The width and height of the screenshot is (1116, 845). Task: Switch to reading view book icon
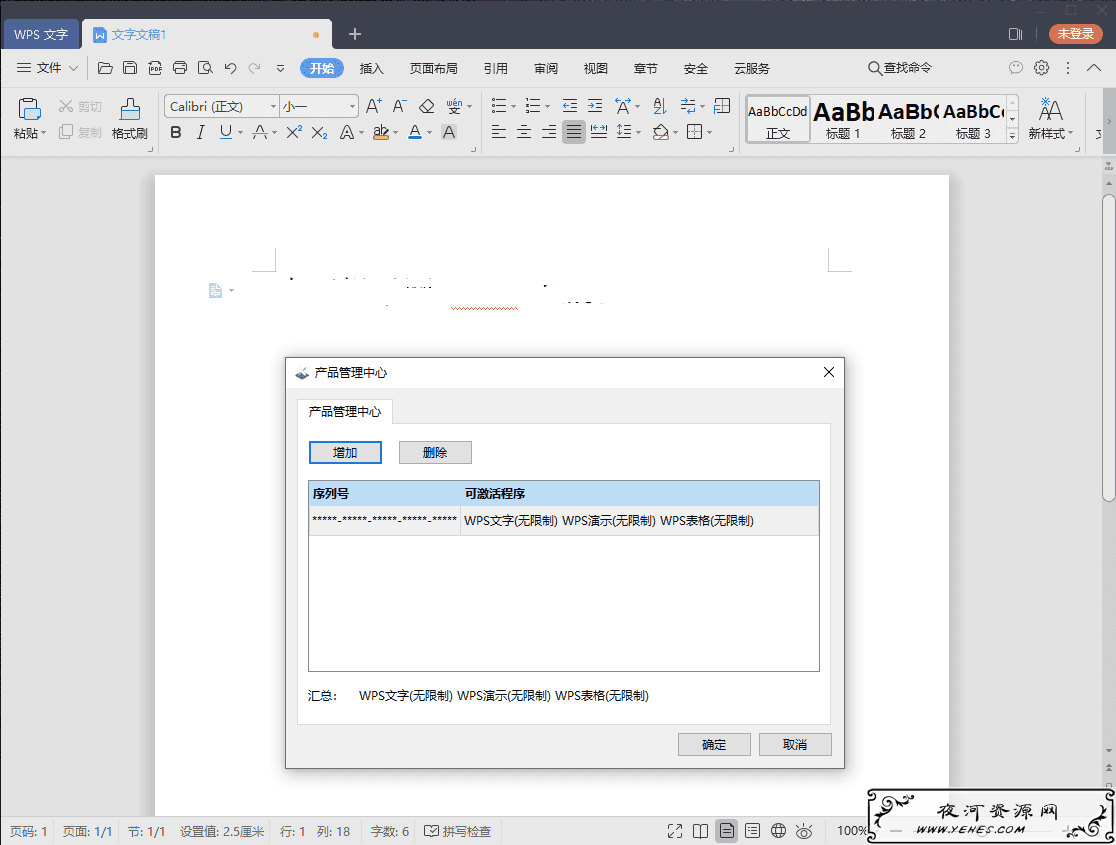click(701, 831)
